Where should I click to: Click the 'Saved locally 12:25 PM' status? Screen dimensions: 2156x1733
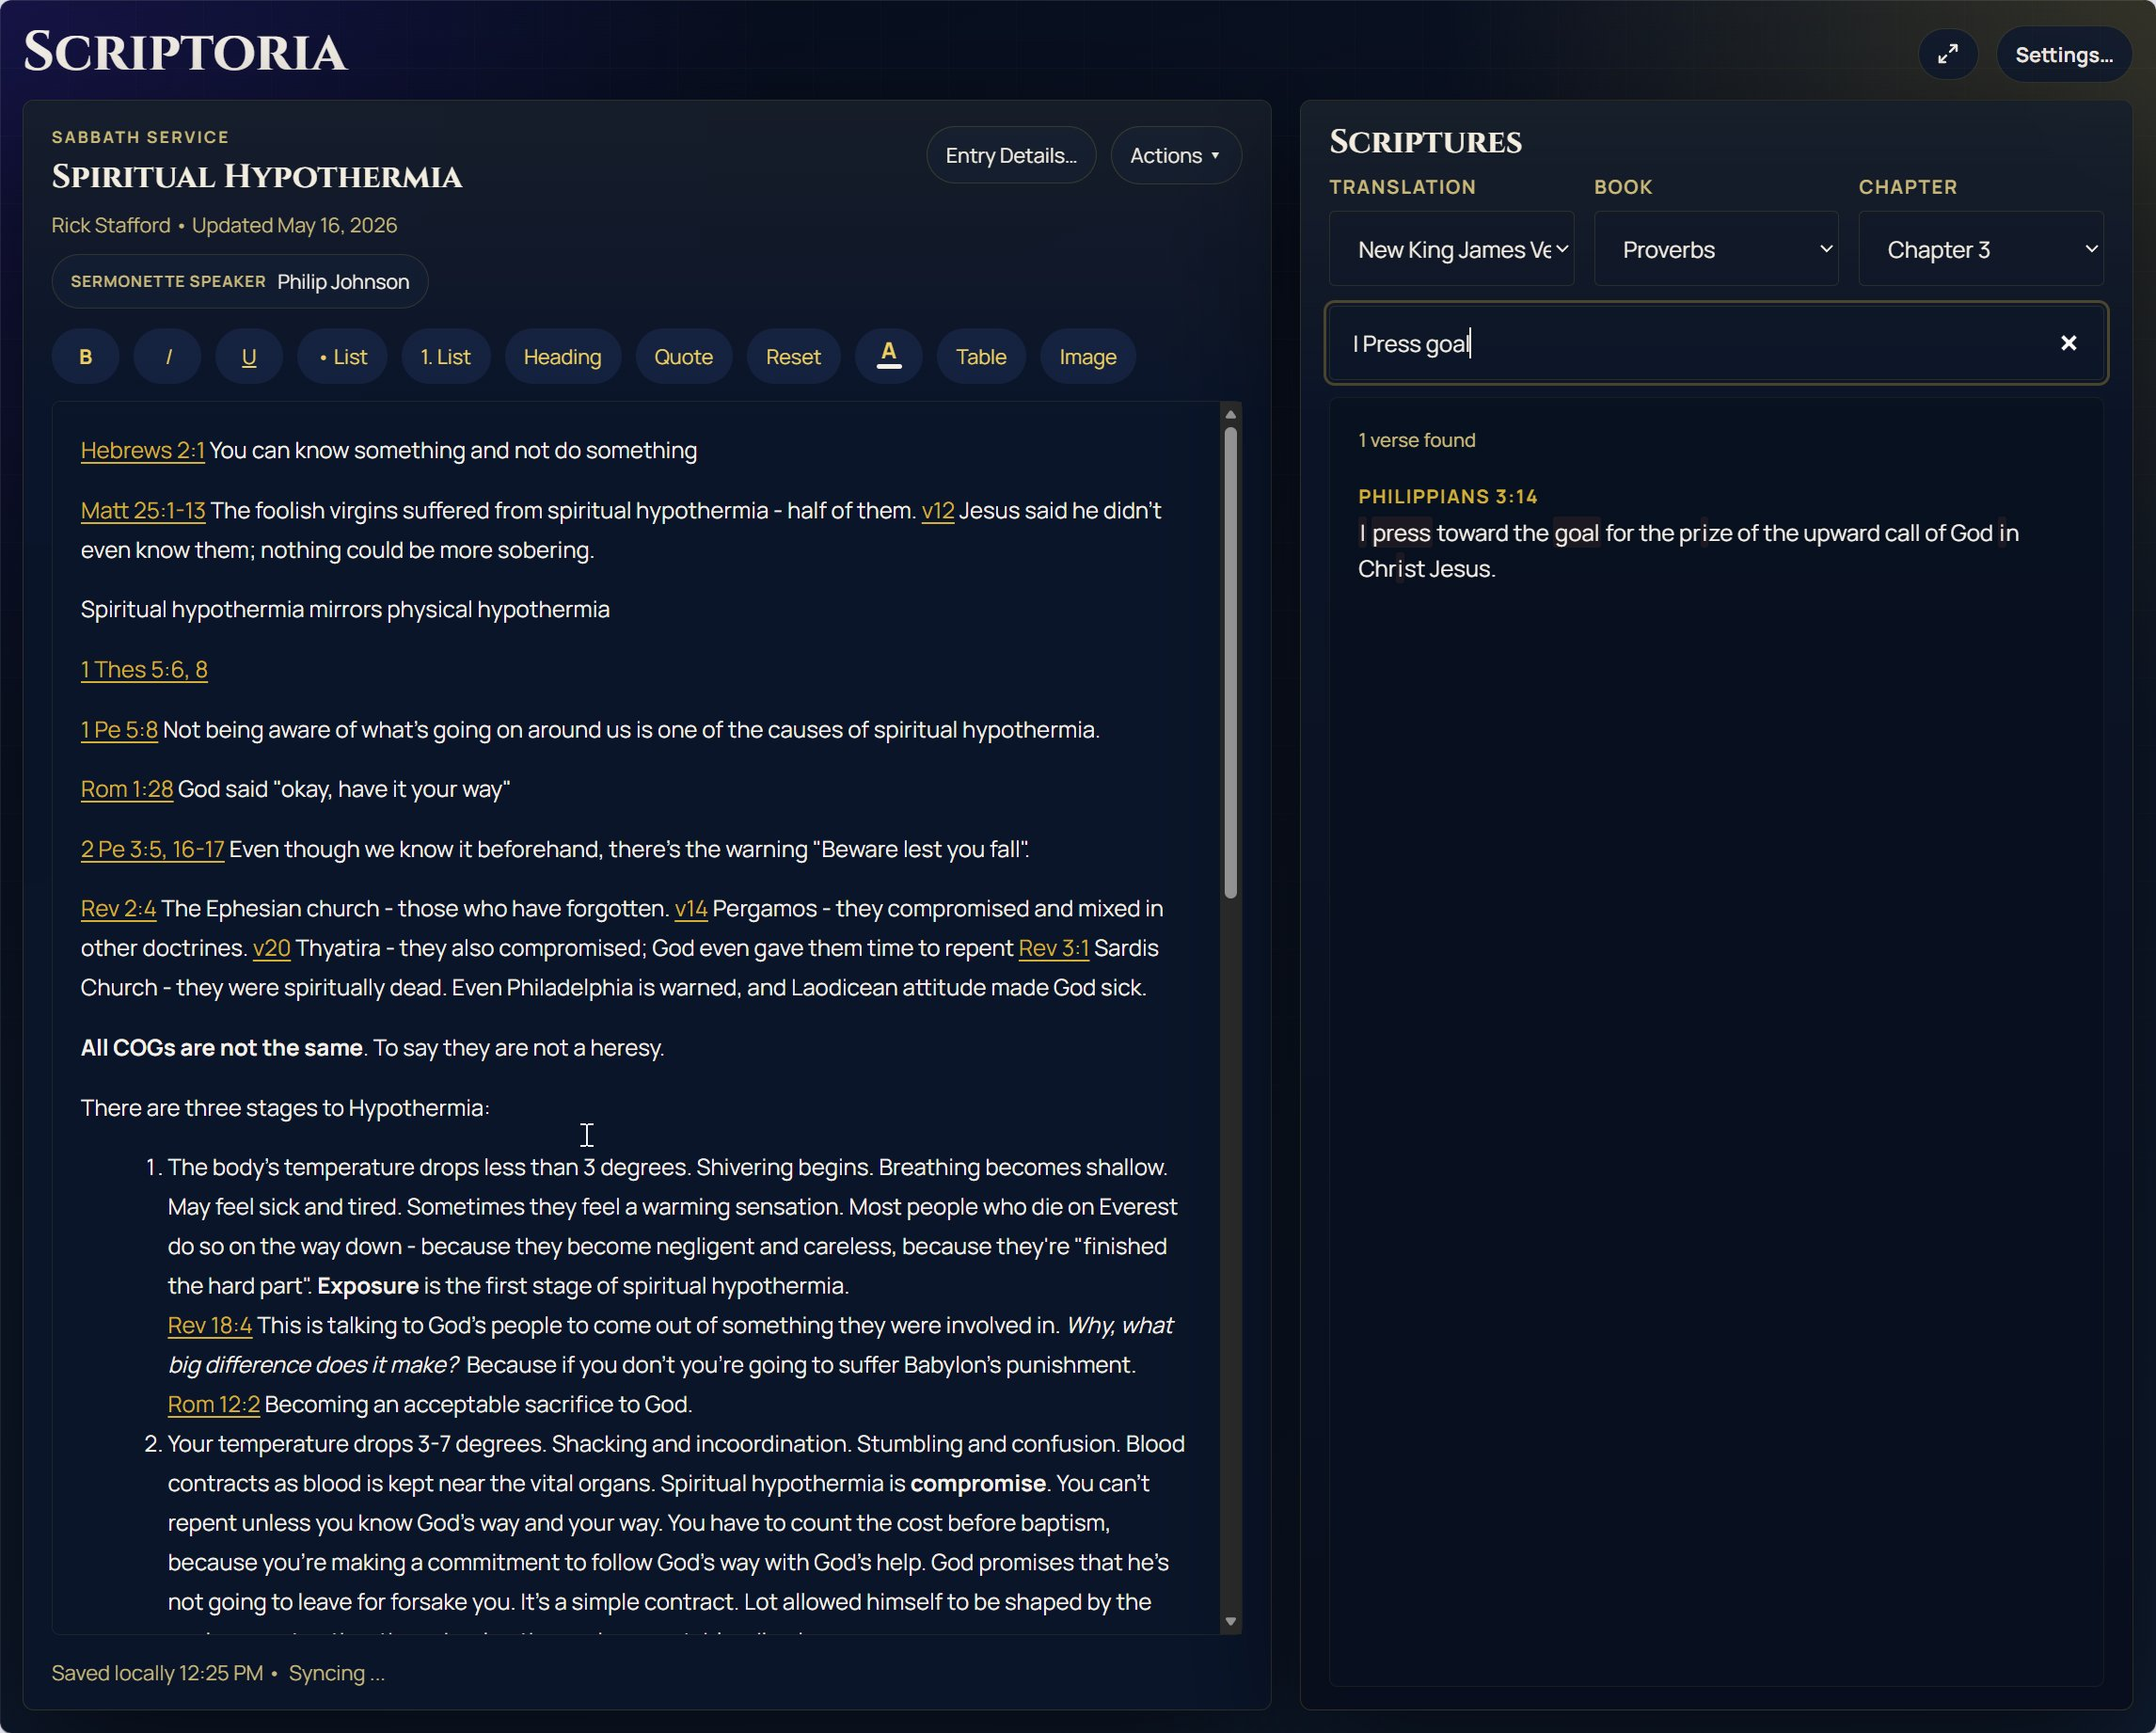pos(157,1673)
